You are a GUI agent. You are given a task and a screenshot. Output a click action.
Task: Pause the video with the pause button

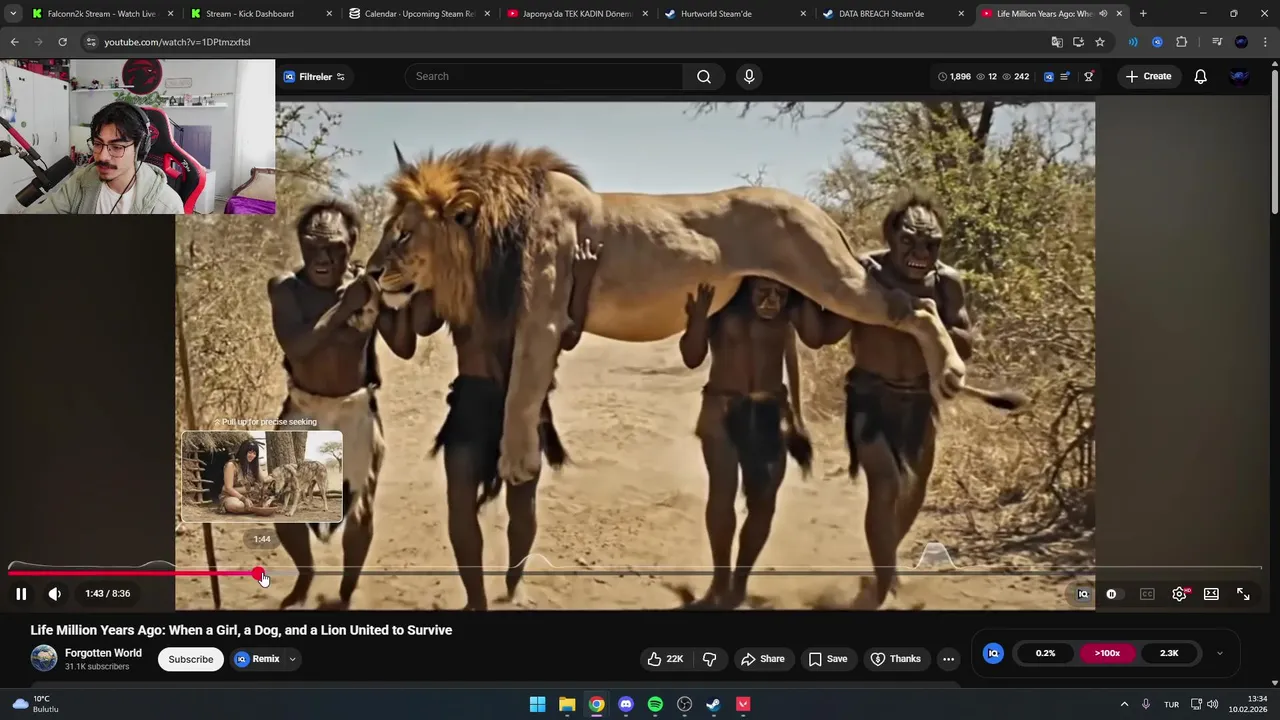coord(21,594)
